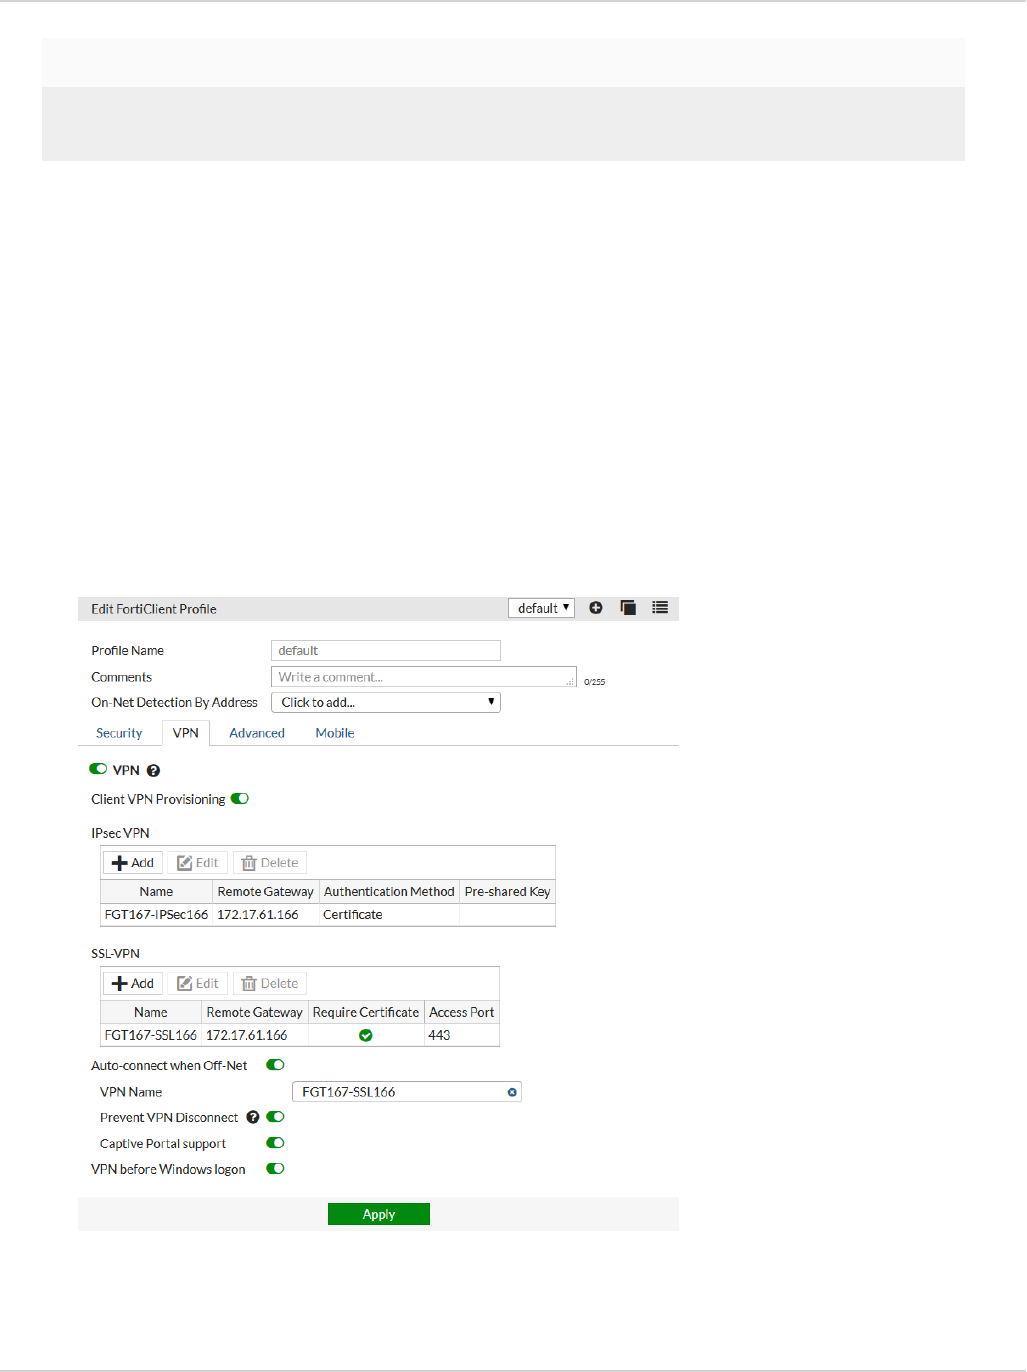Click the Profile Name input field
Viewport: 1027px width, 1372px height.
pyautogui.click(x=386, y=651)
